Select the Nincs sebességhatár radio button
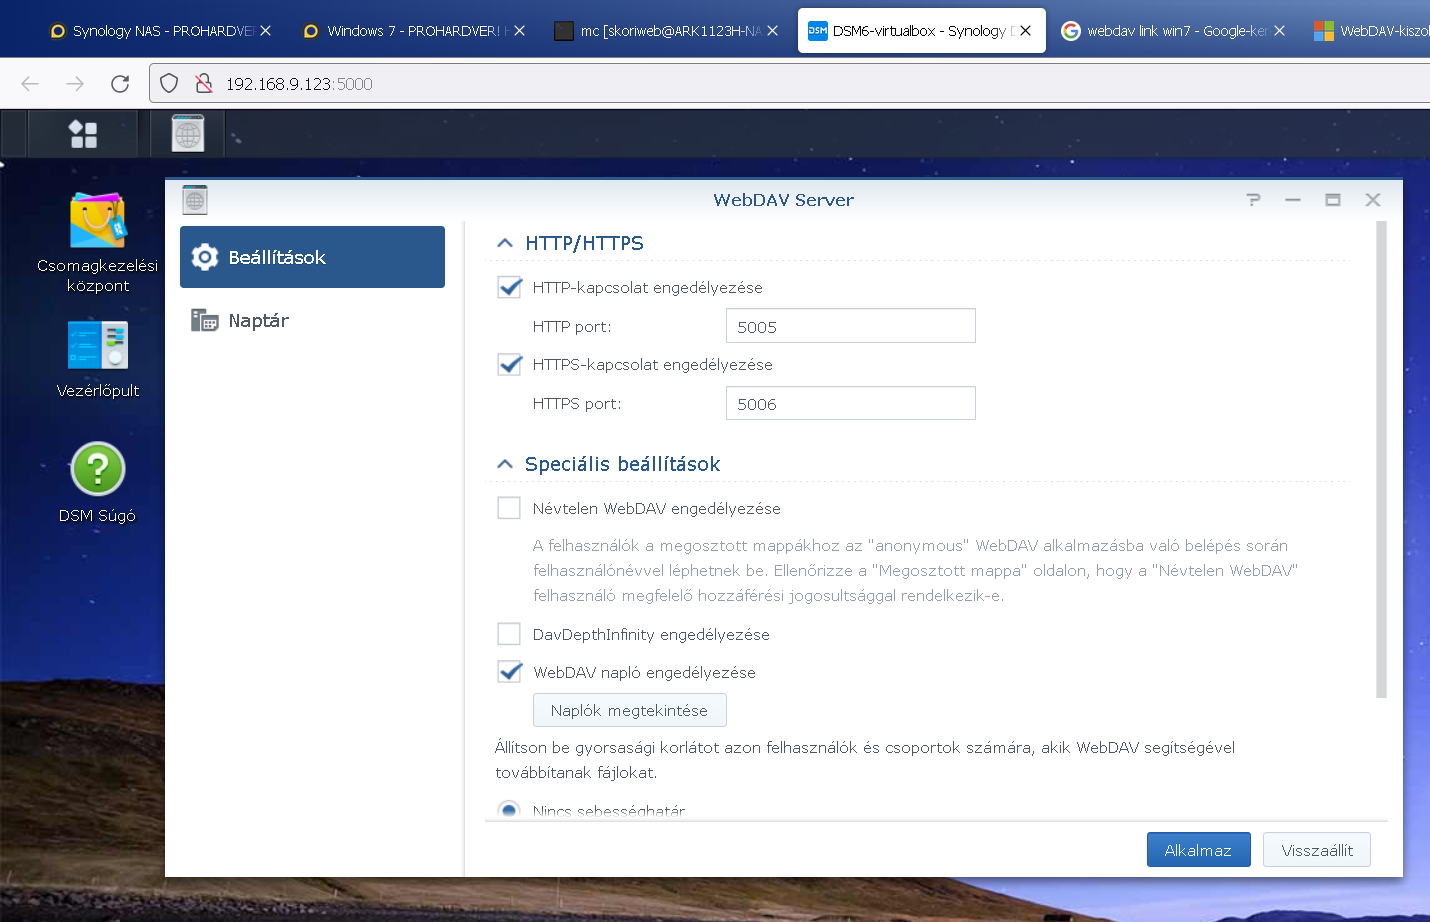The image size is (1430, 922). tap(509, 810)
